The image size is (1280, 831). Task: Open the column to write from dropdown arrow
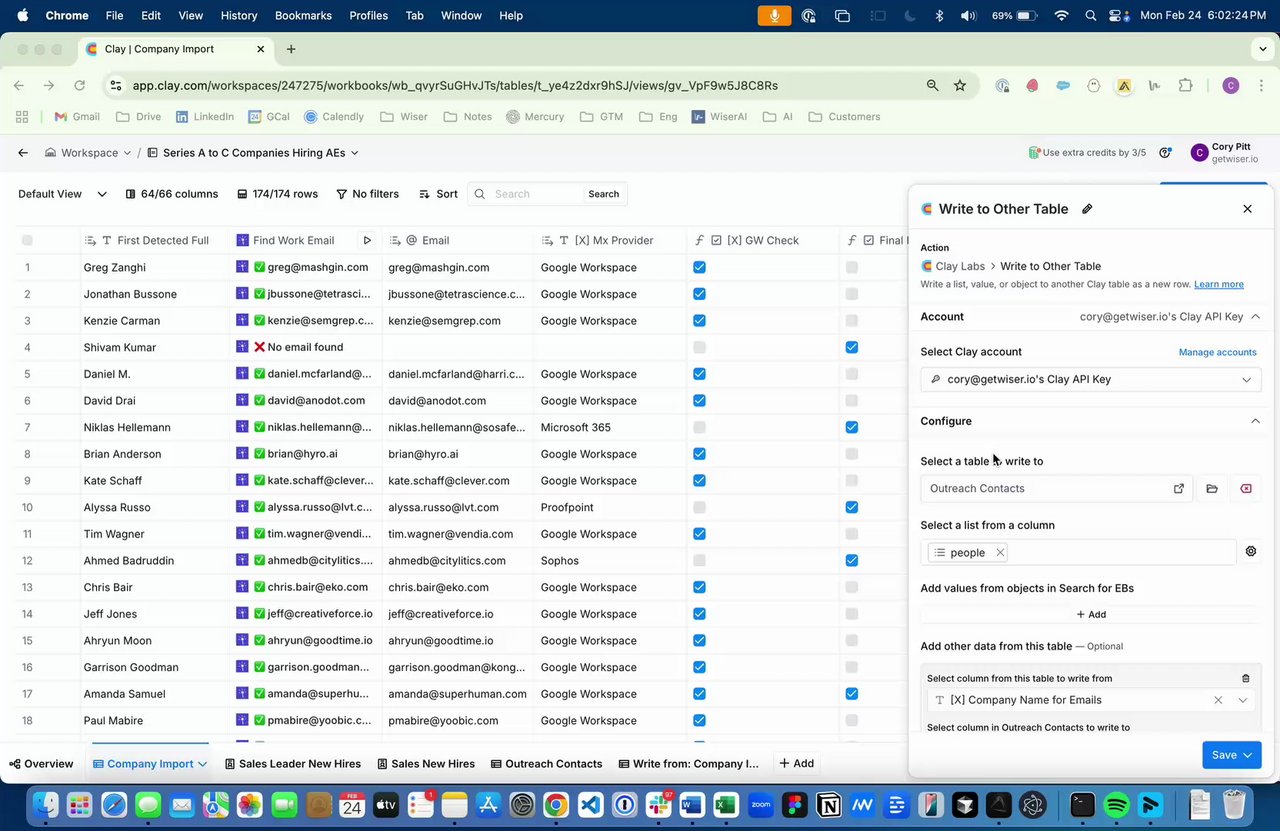tap(1243, 700)
